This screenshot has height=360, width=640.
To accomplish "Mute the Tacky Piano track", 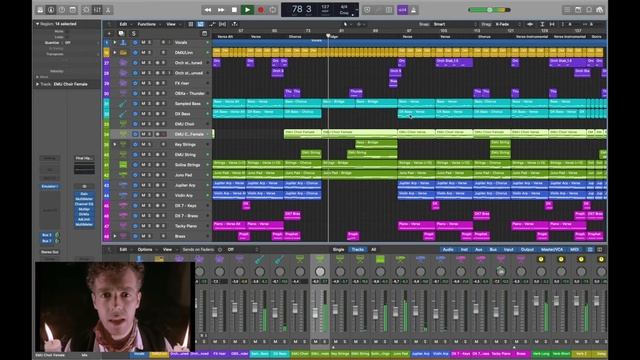I will click(x=143, y=226).
